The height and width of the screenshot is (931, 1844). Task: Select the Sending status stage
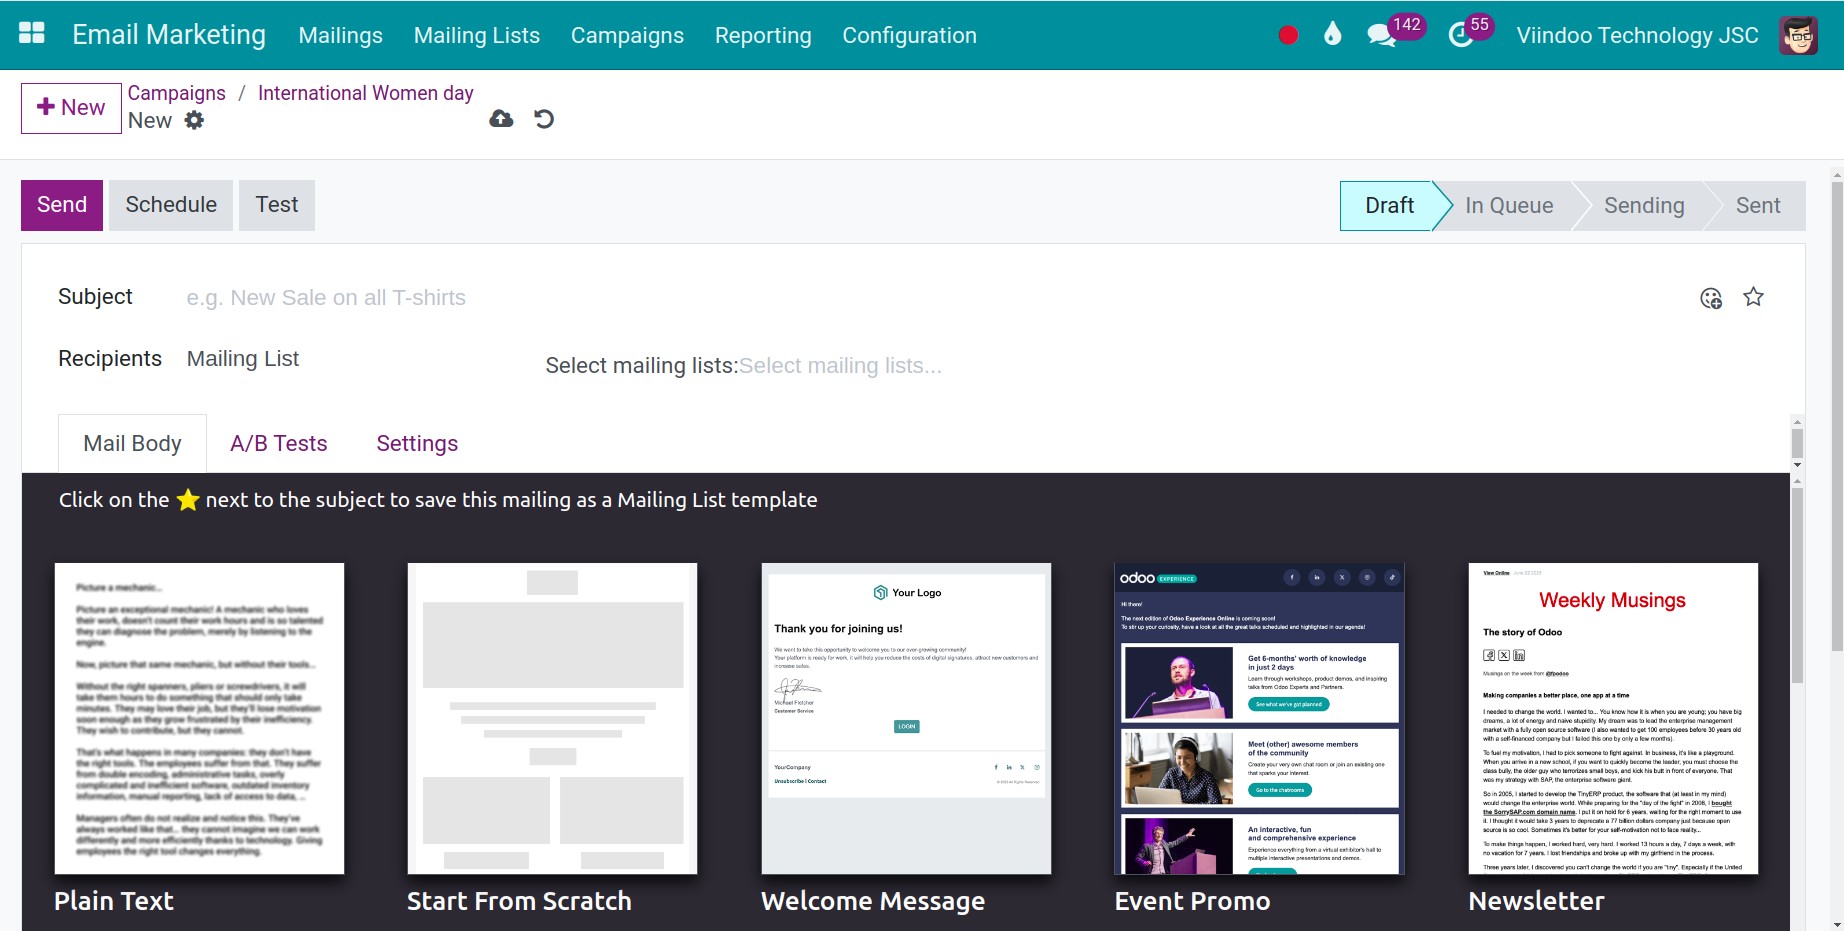[x=1644, y=206]
